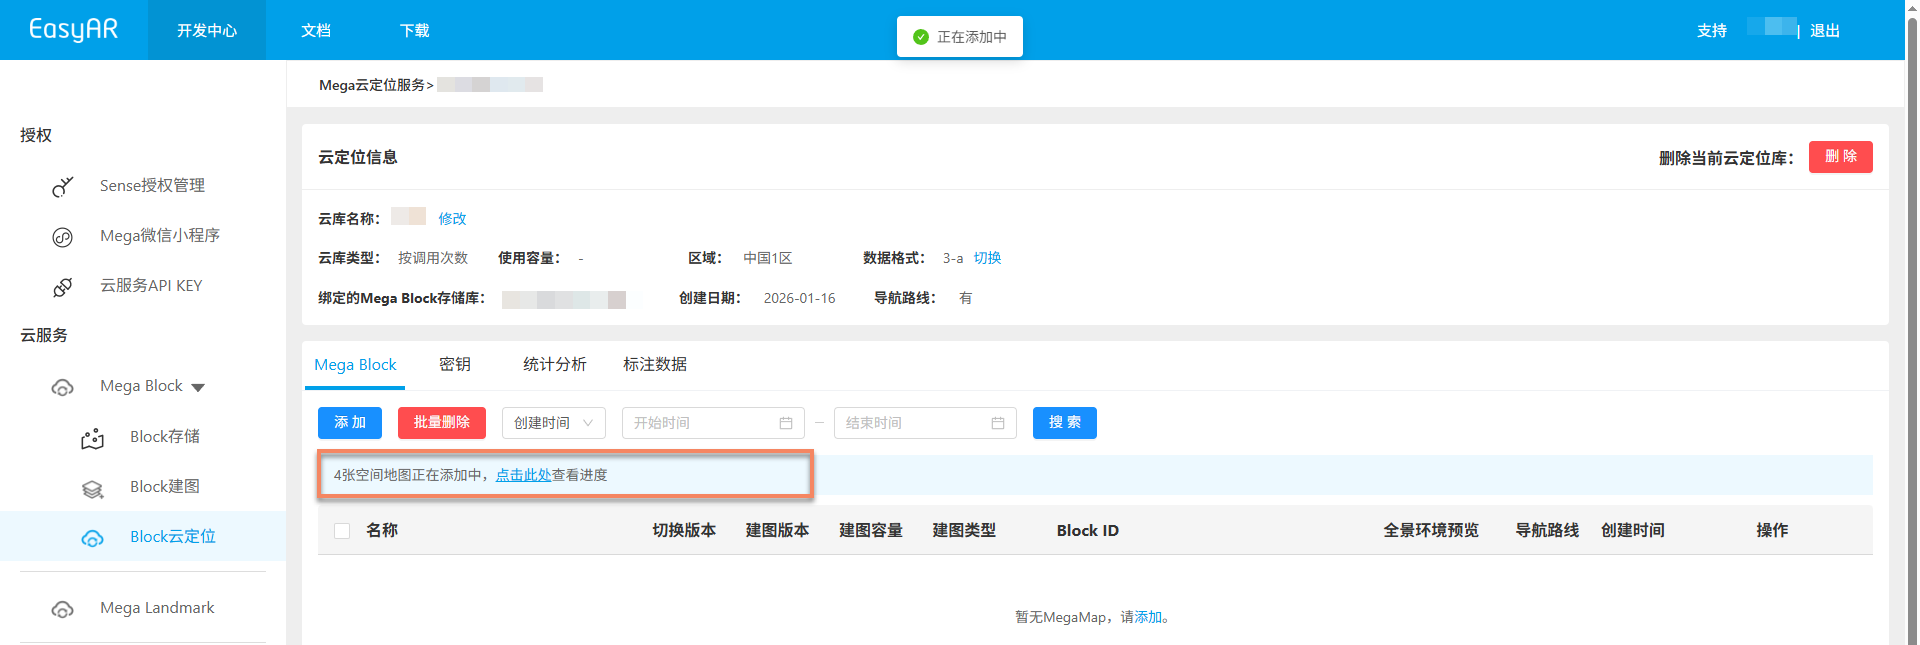
Task: Click the calendar icon in 开始时间 field
Action: 786,423
